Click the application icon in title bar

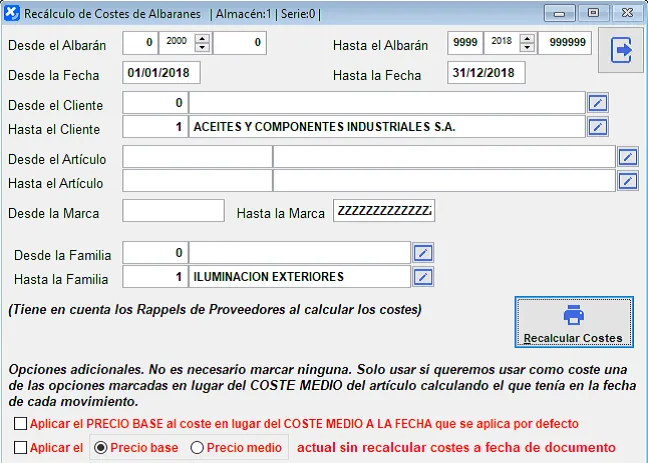pyautogui.click(x=11, y=14)
